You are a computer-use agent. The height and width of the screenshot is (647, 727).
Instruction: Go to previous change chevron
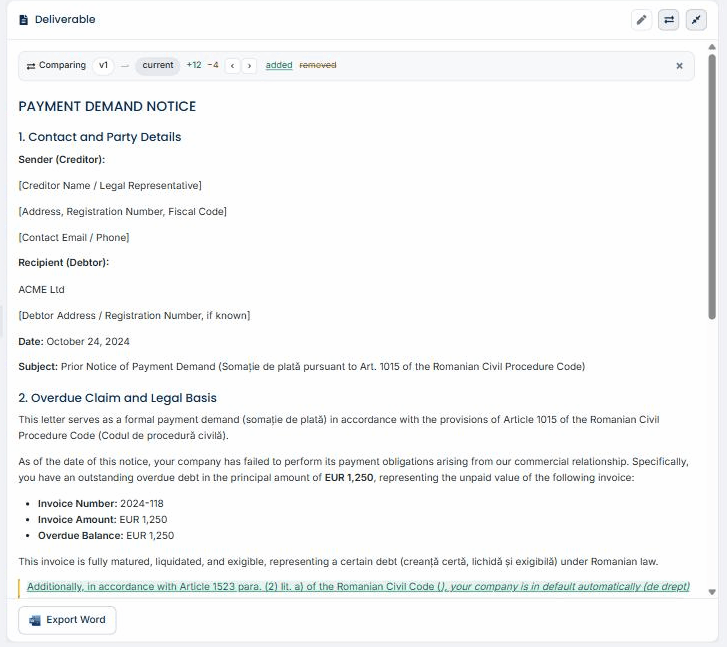(x=232, y=66)
